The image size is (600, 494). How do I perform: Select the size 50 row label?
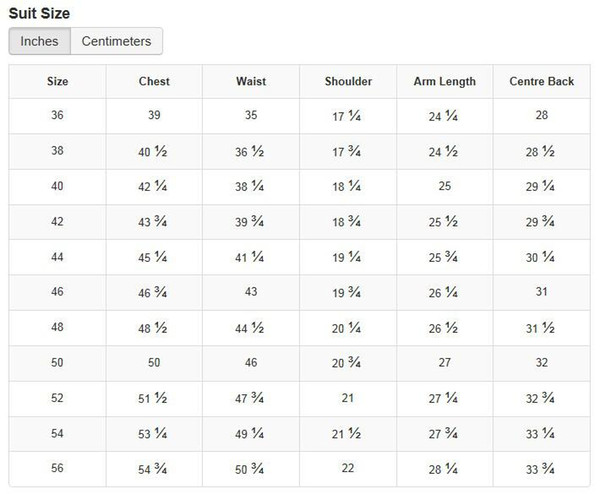[x=57, y=362]
